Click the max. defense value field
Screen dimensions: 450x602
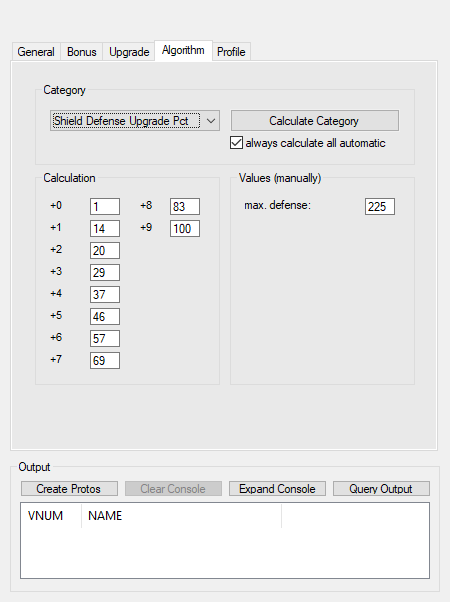(x=380, y=207)
